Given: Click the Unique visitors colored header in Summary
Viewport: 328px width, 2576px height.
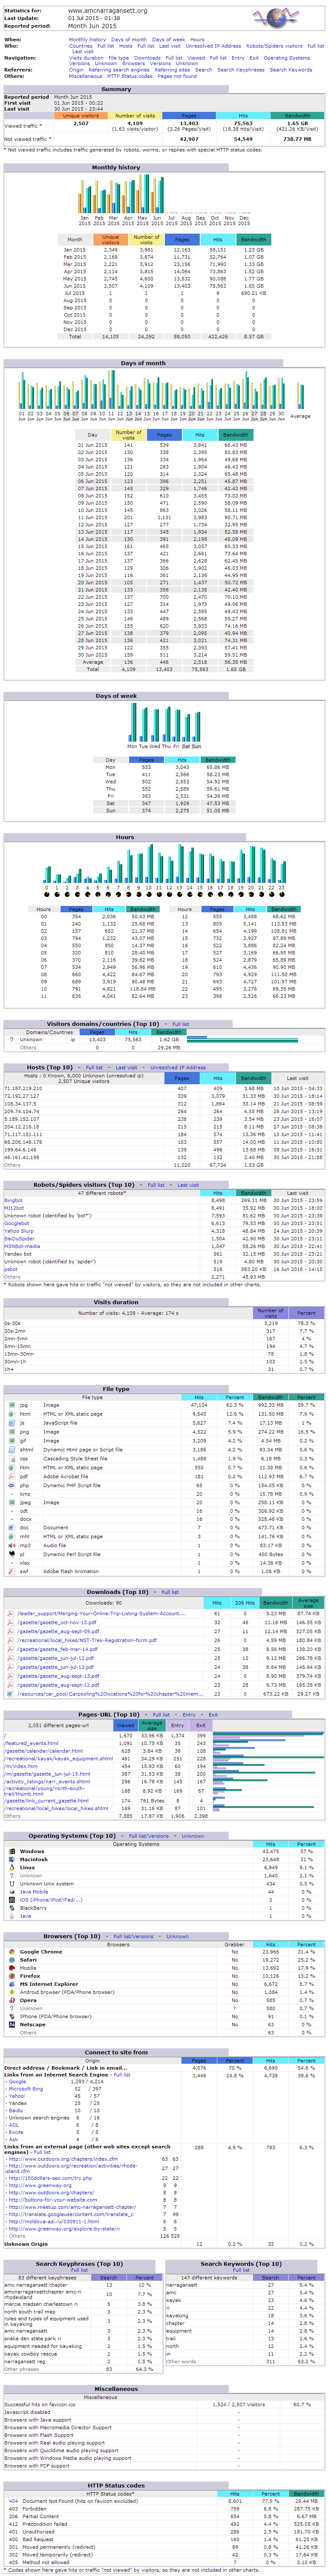Looking at the screenshot, I should pos(81,116).
